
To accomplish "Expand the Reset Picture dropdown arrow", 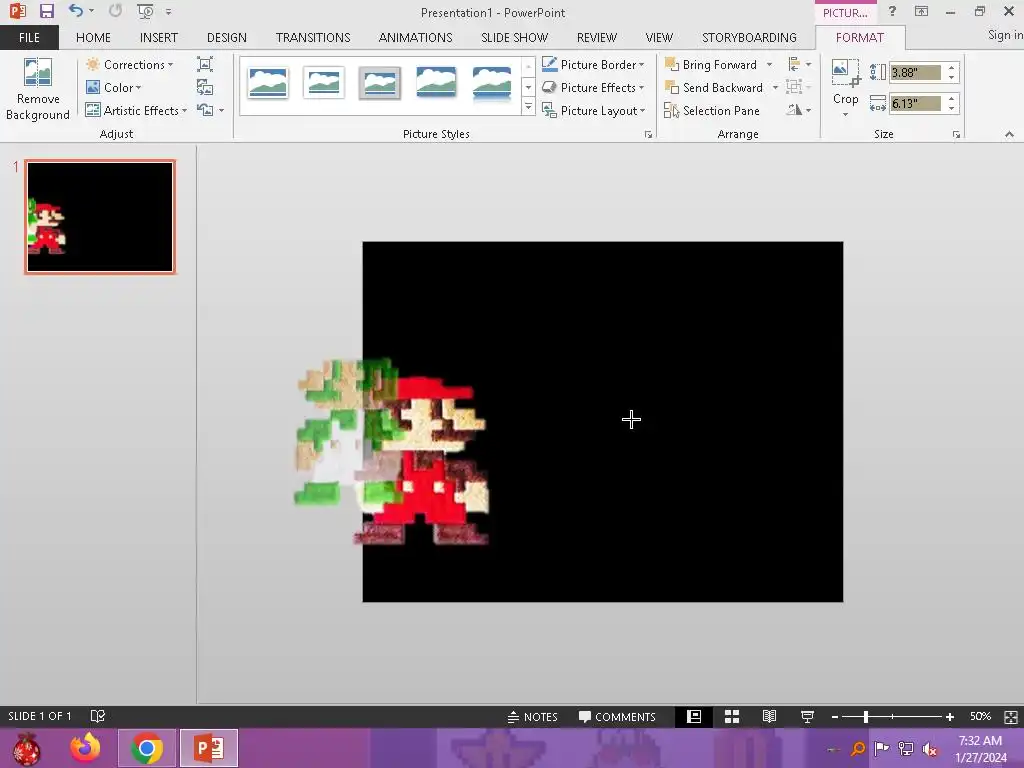I will pyautogui.click(x=221, y=110).
